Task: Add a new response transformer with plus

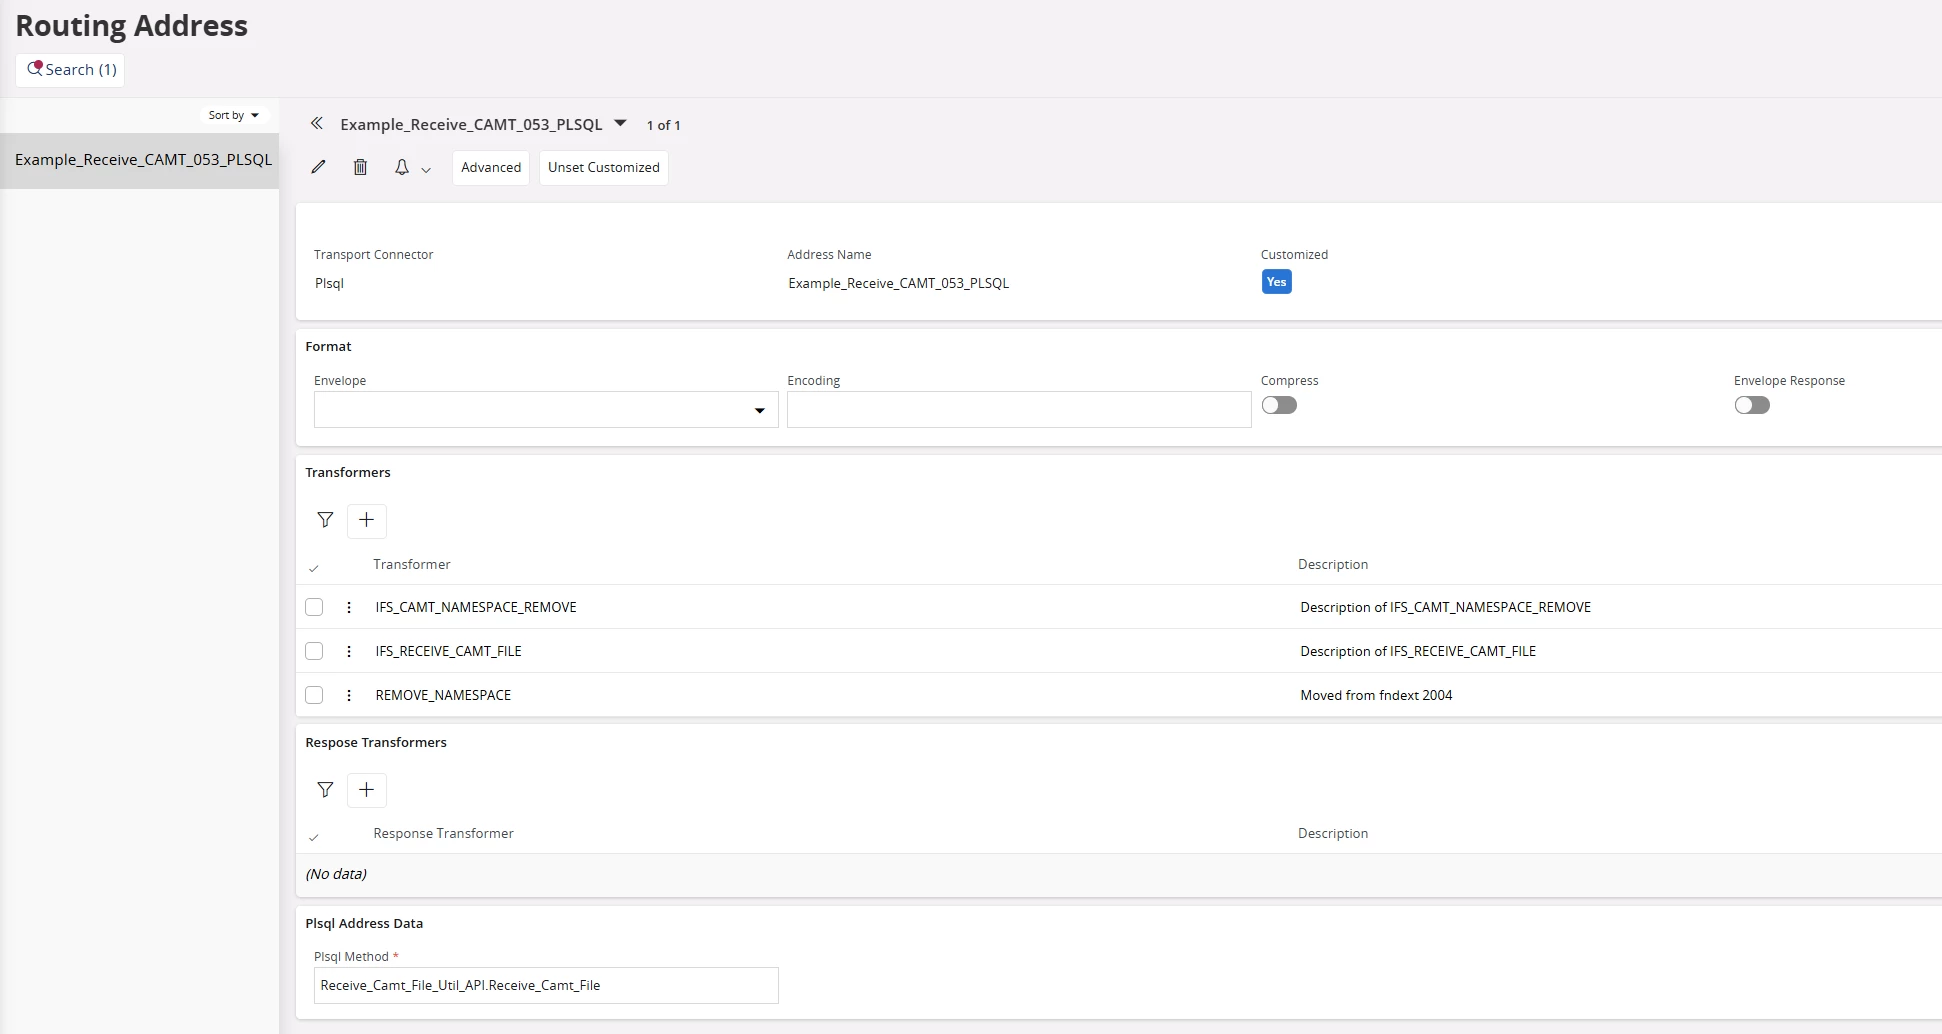Action: [367, 790]
